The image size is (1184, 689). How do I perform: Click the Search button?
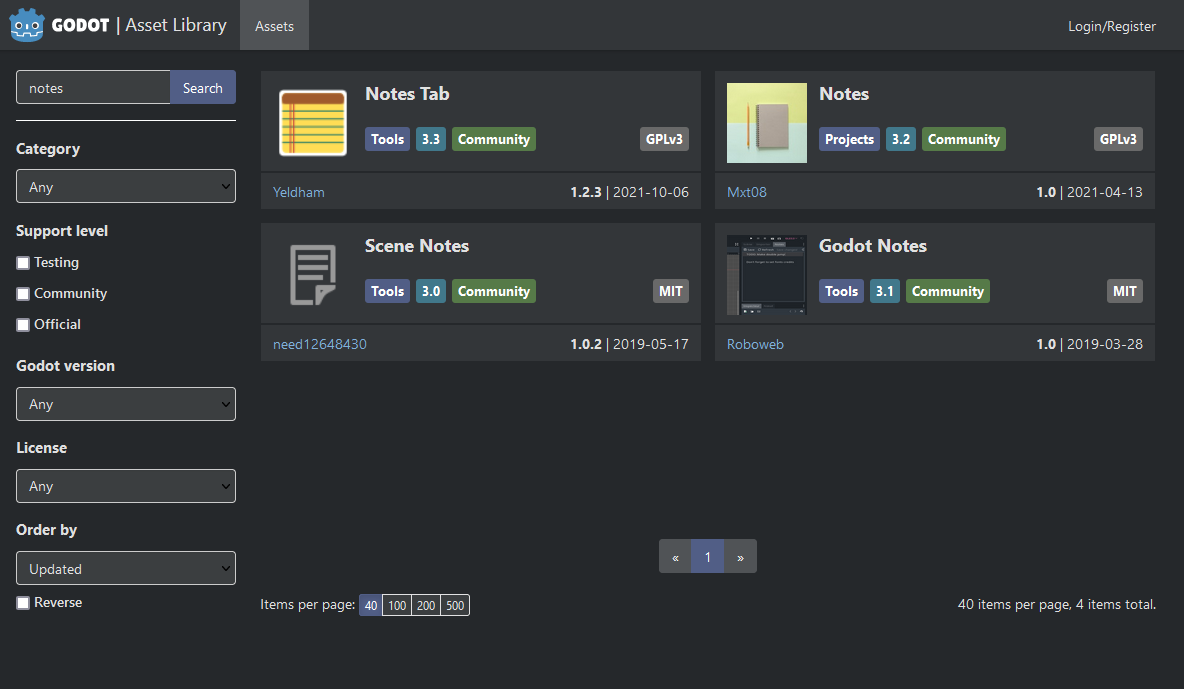[x=202, y=88]
